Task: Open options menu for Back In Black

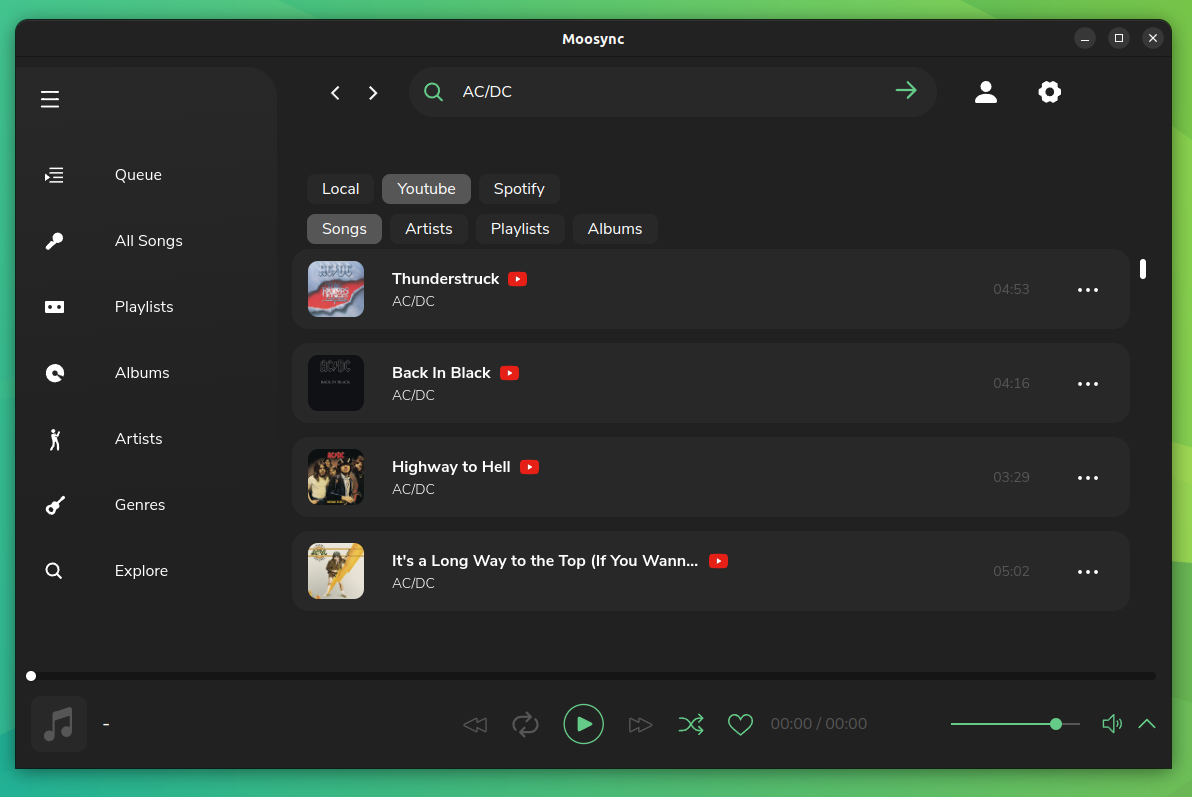Action: 1087,383
